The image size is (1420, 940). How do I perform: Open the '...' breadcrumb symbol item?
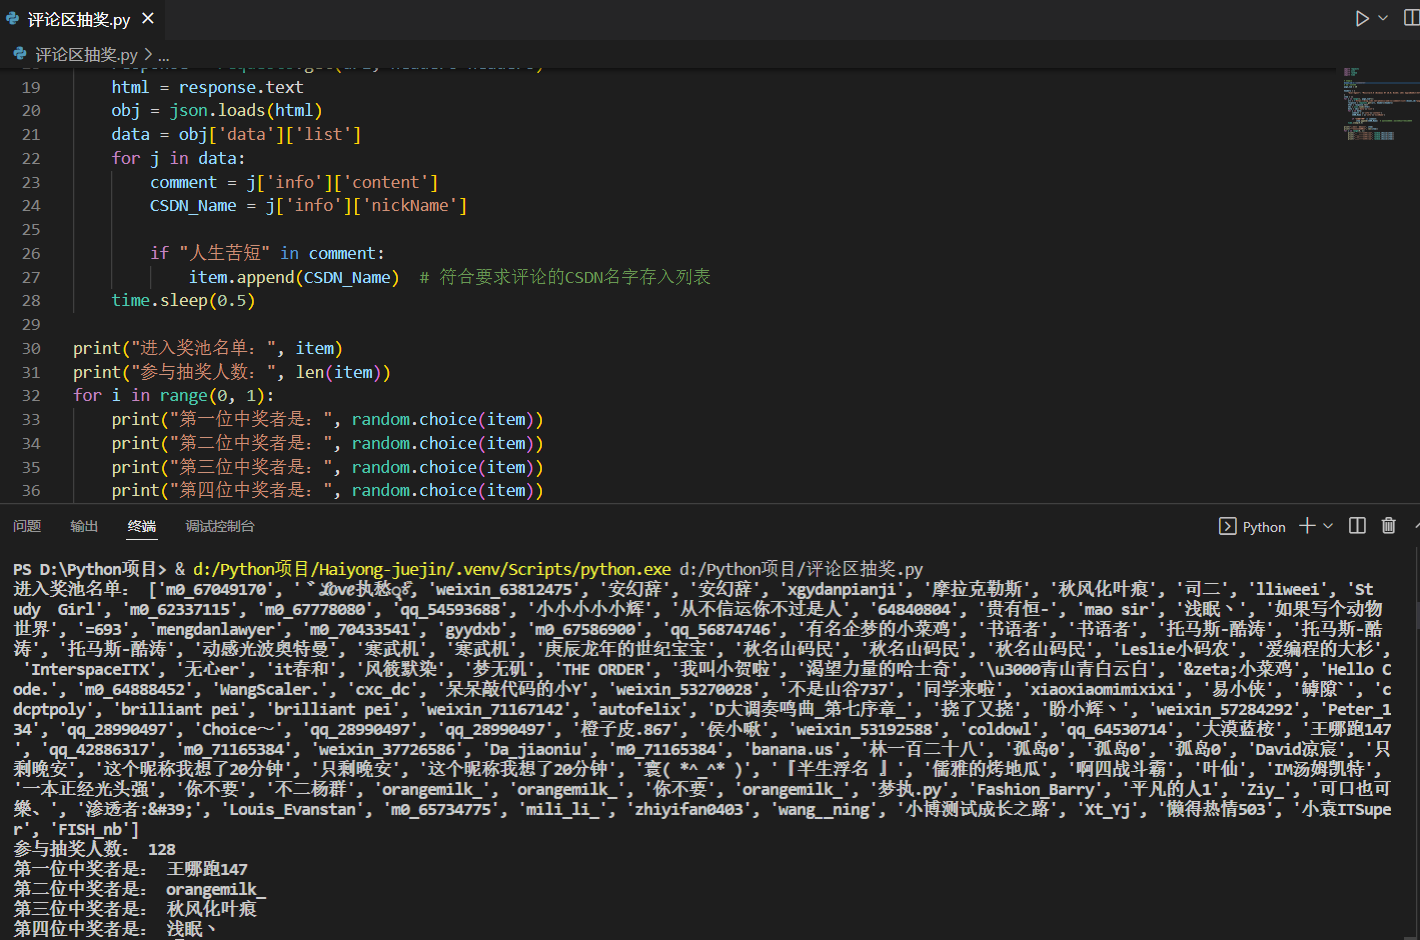tap(164, 55)
